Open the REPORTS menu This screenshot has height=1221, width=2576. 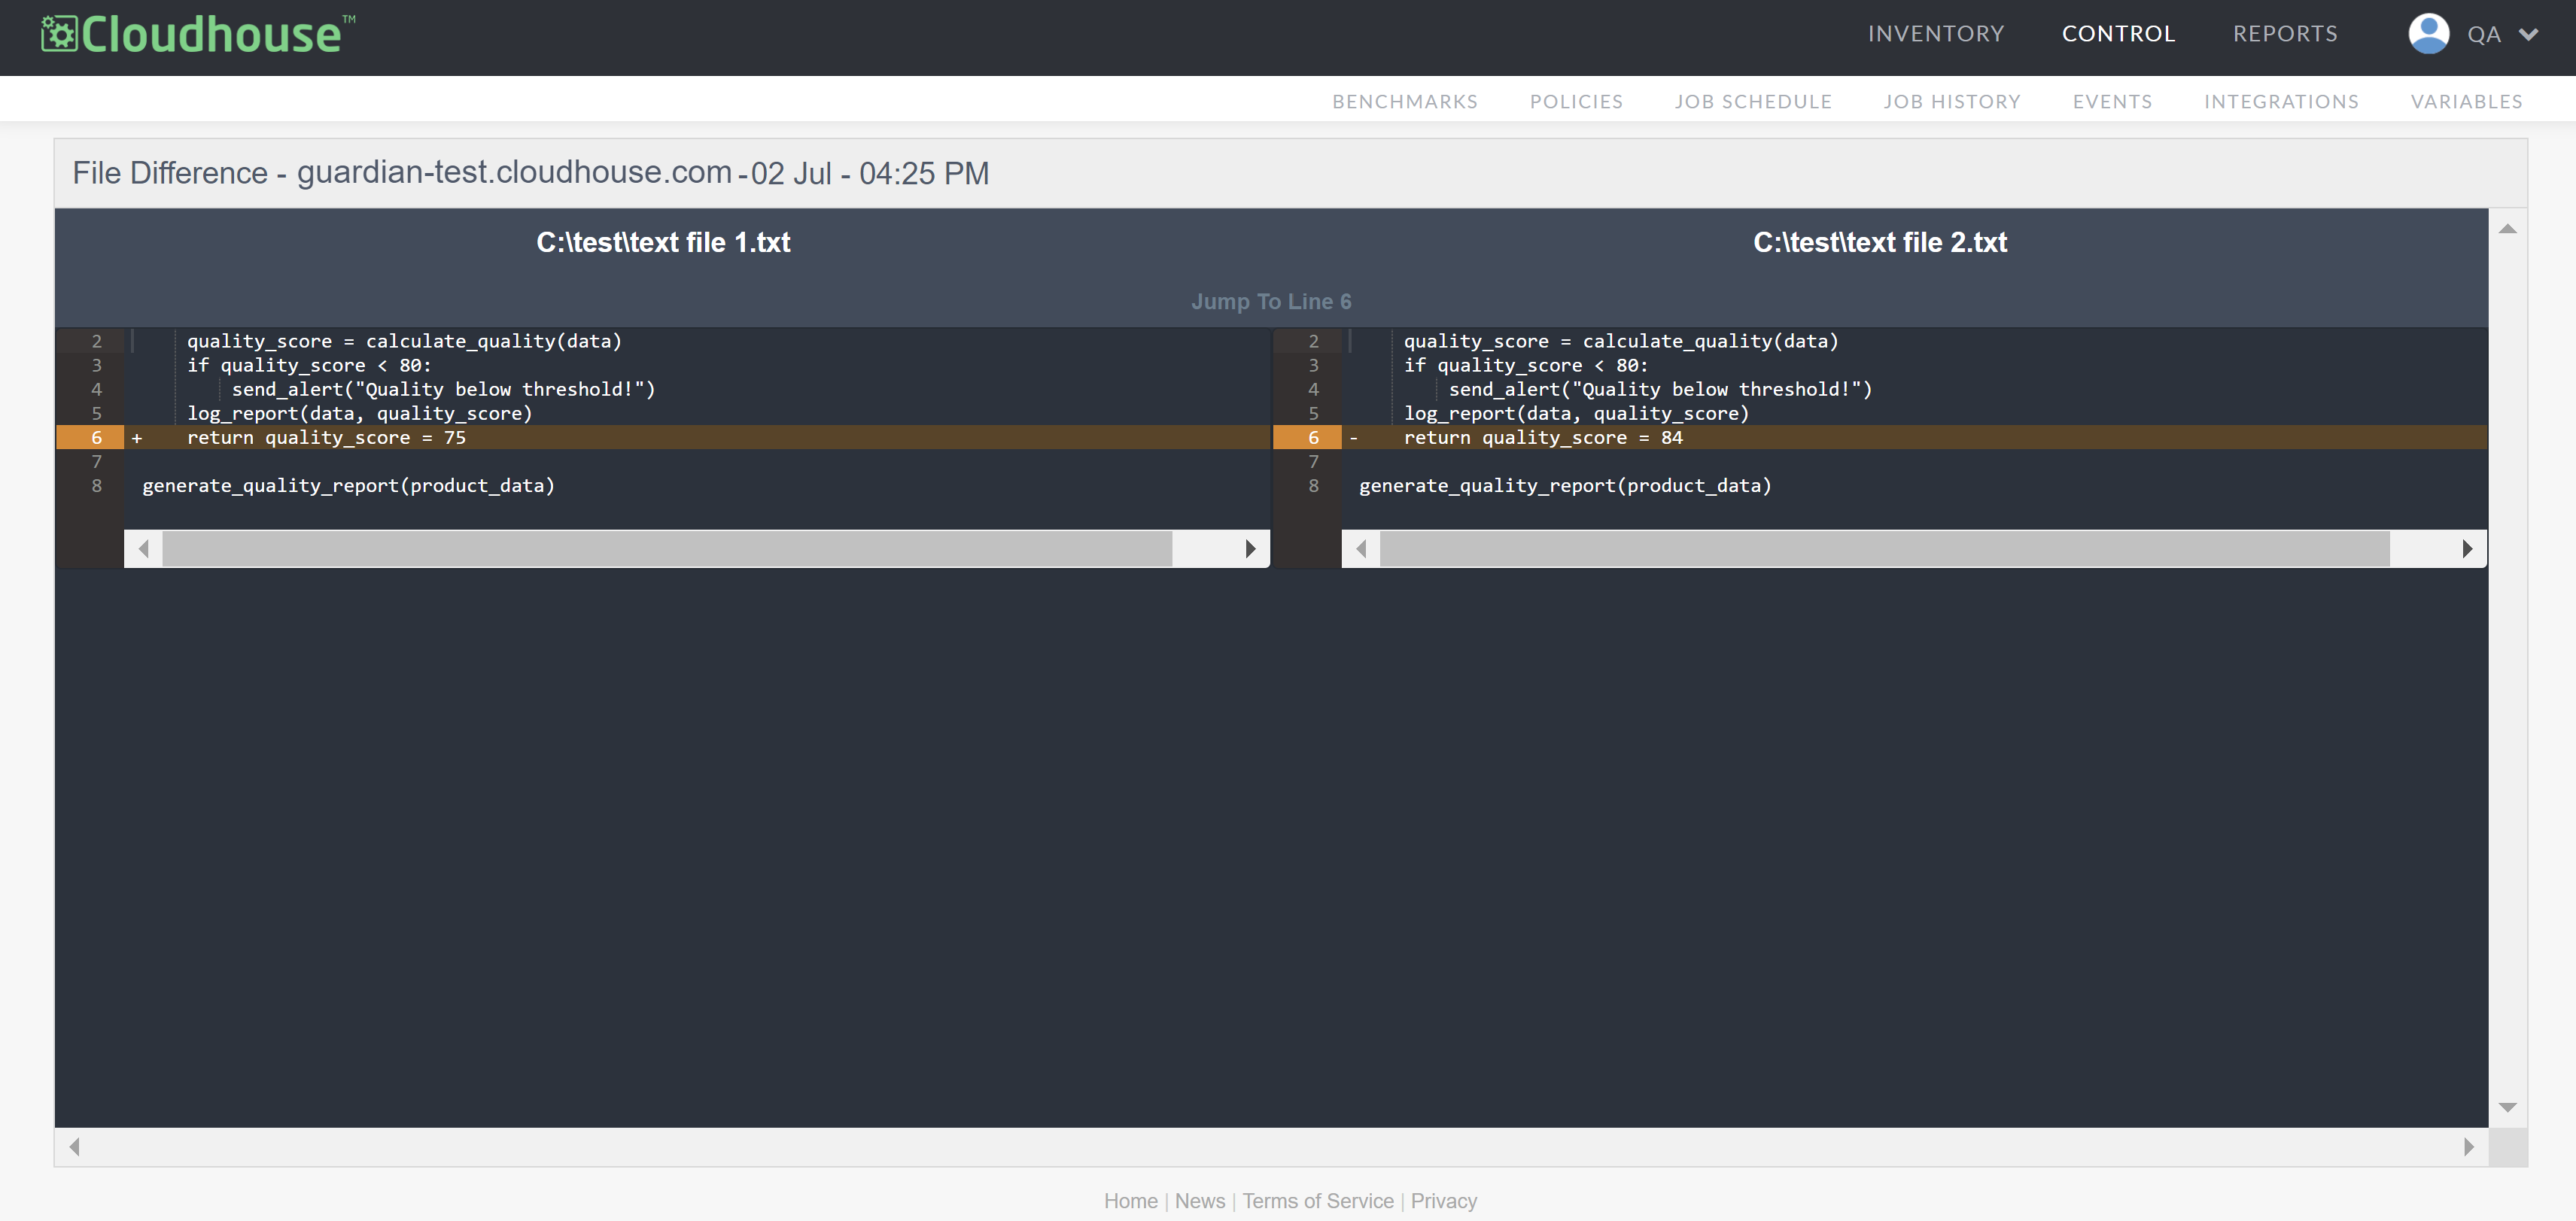point(2285,34)
